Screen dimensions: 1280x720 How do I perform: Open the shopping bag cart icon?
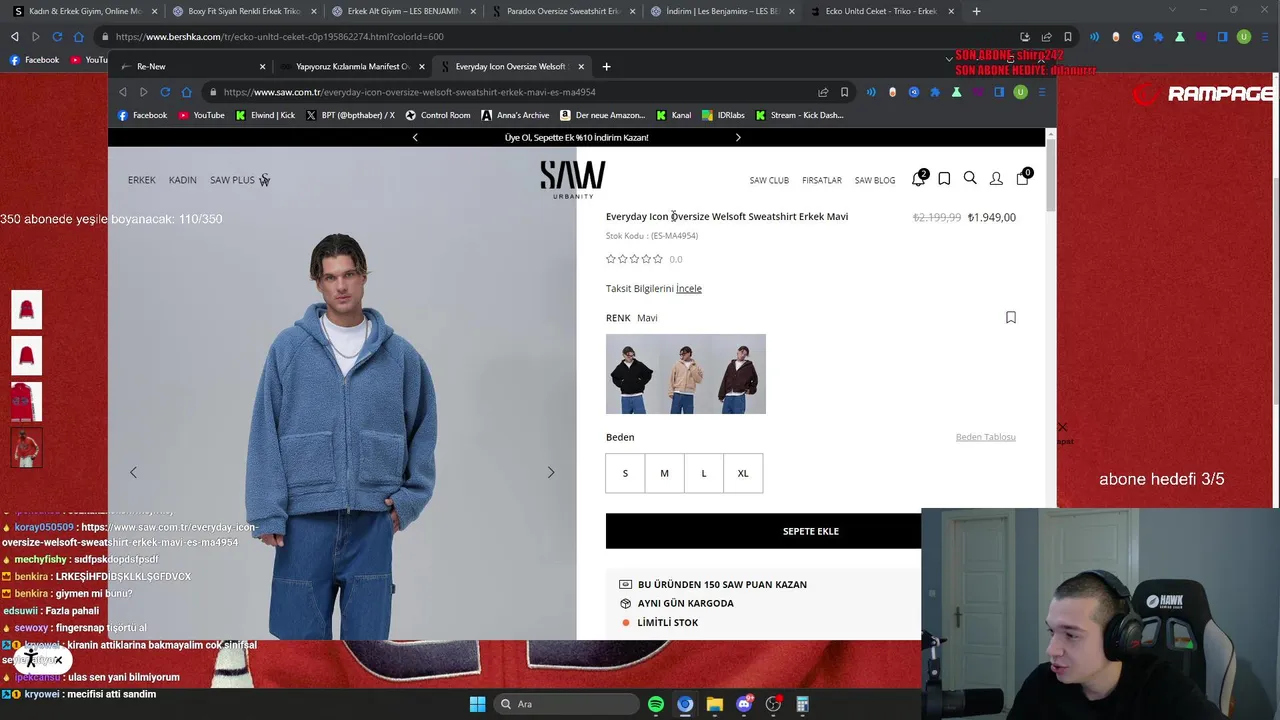tap(1022, 178)
